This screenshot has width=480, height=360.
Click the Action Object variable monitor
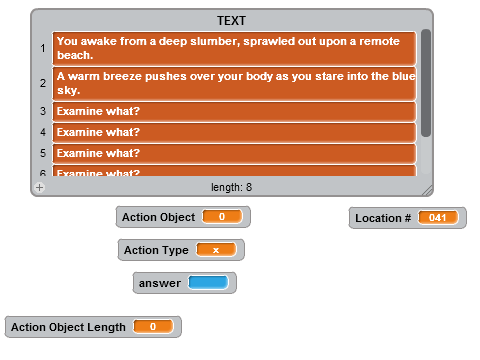point(183,217)
